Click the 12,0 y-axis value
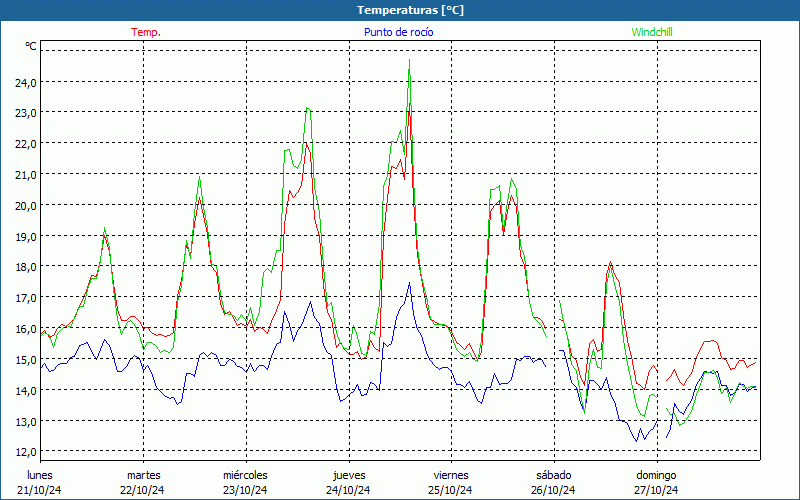This screenshot has height=500, width=800. 26,452
